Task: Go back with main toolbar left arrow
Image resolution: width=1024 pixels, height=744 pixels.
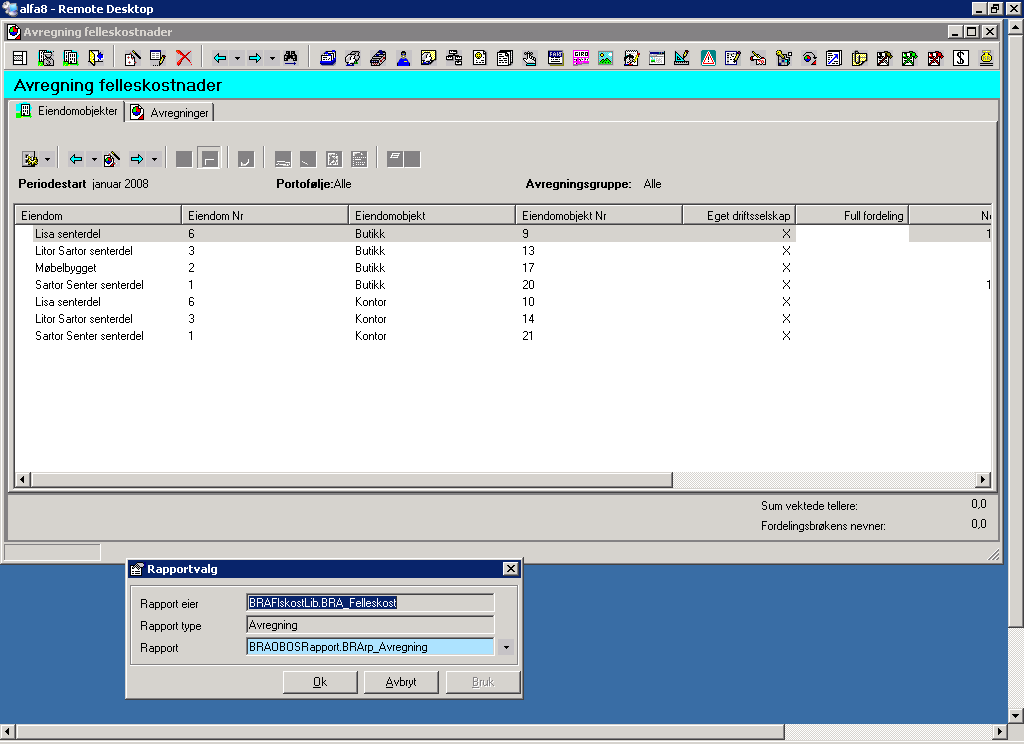Action: point(220,58)
